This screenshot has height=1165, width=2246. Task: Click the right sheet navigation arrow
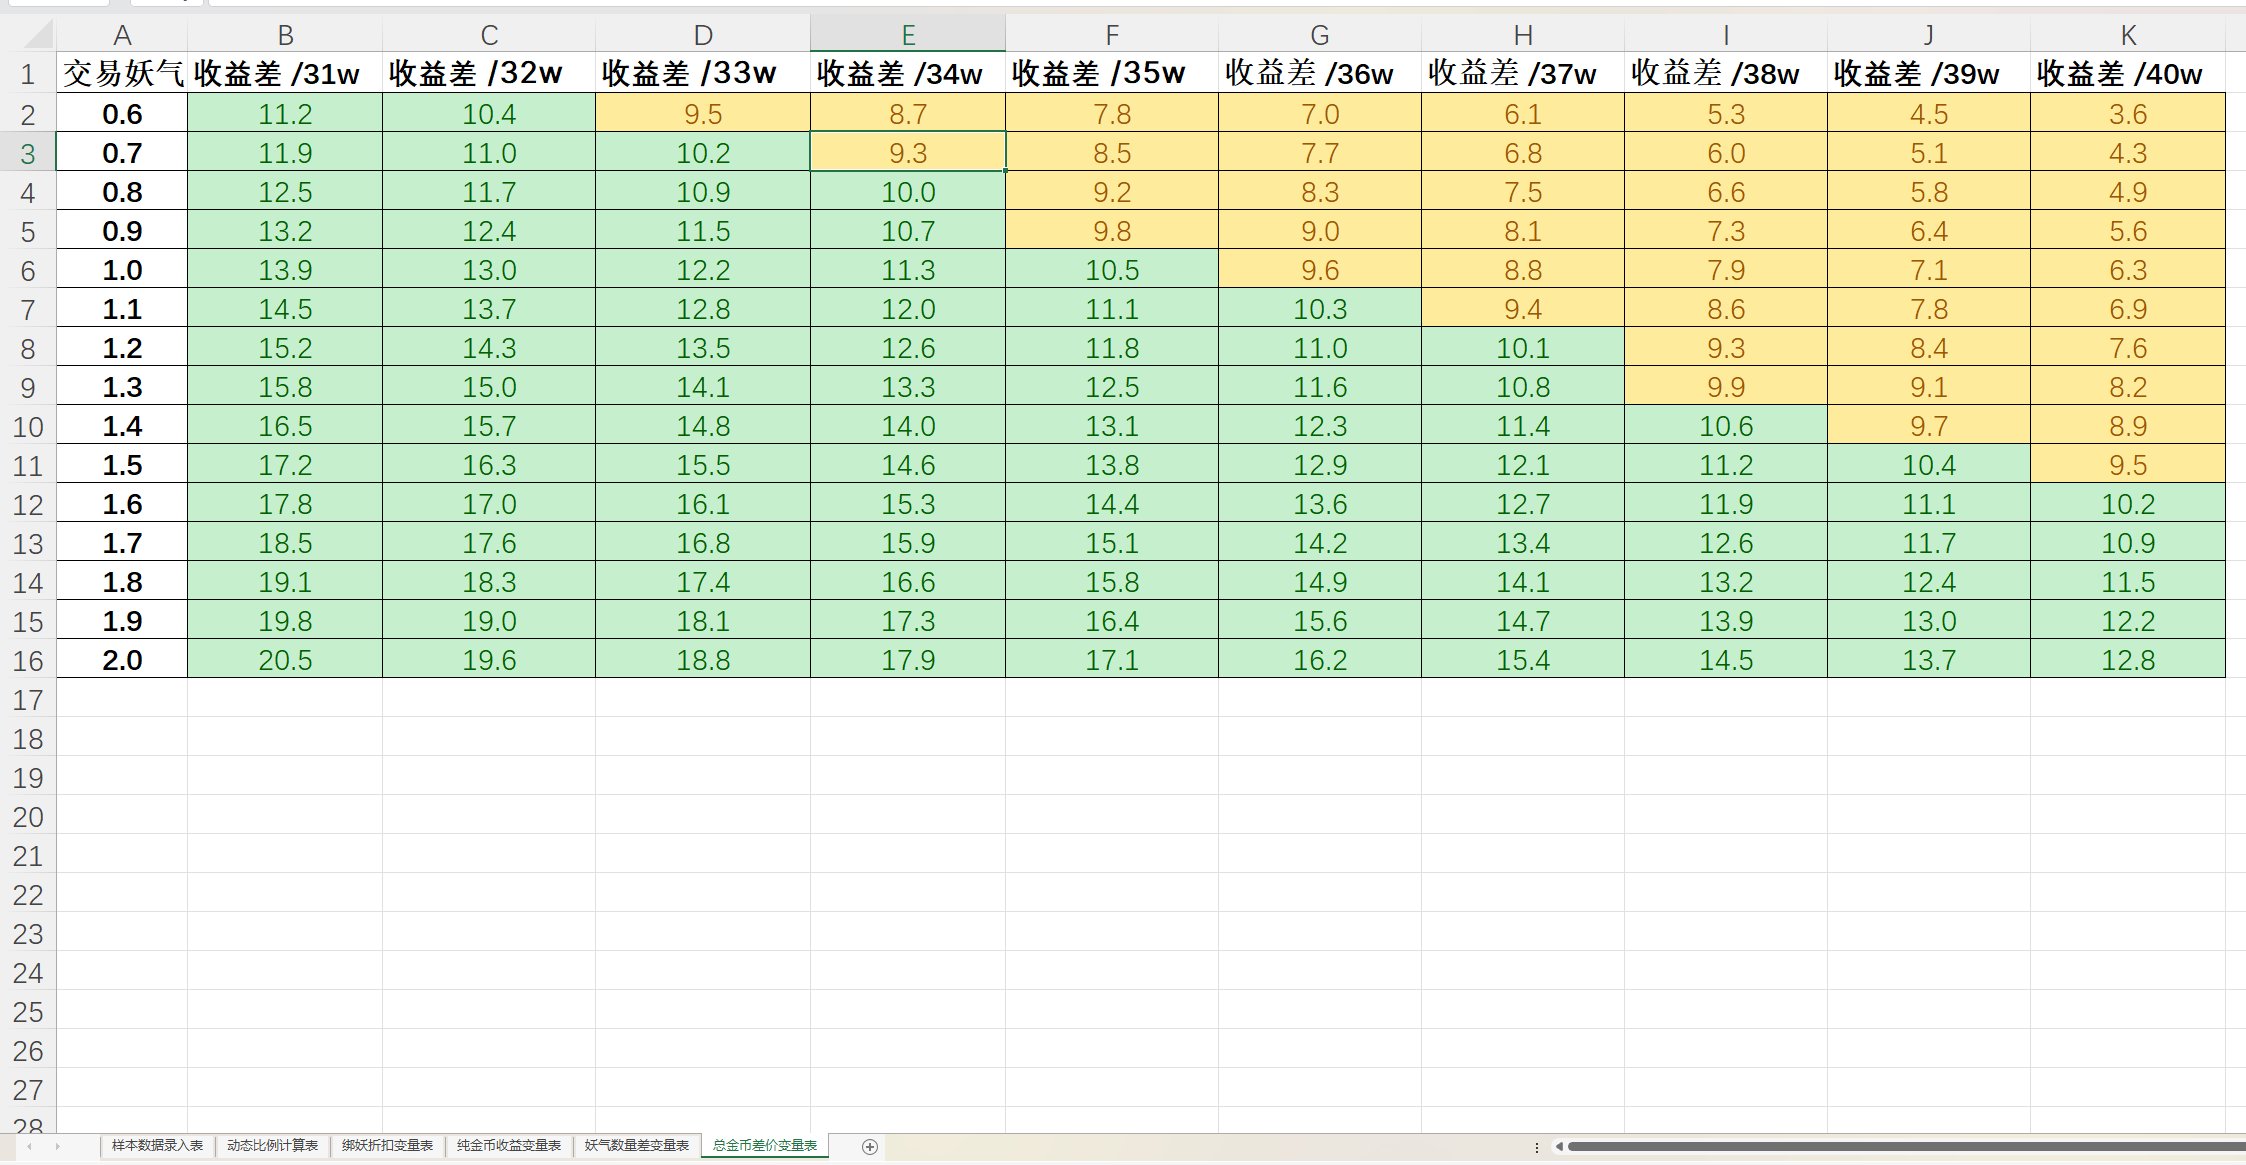point(57,1146)
